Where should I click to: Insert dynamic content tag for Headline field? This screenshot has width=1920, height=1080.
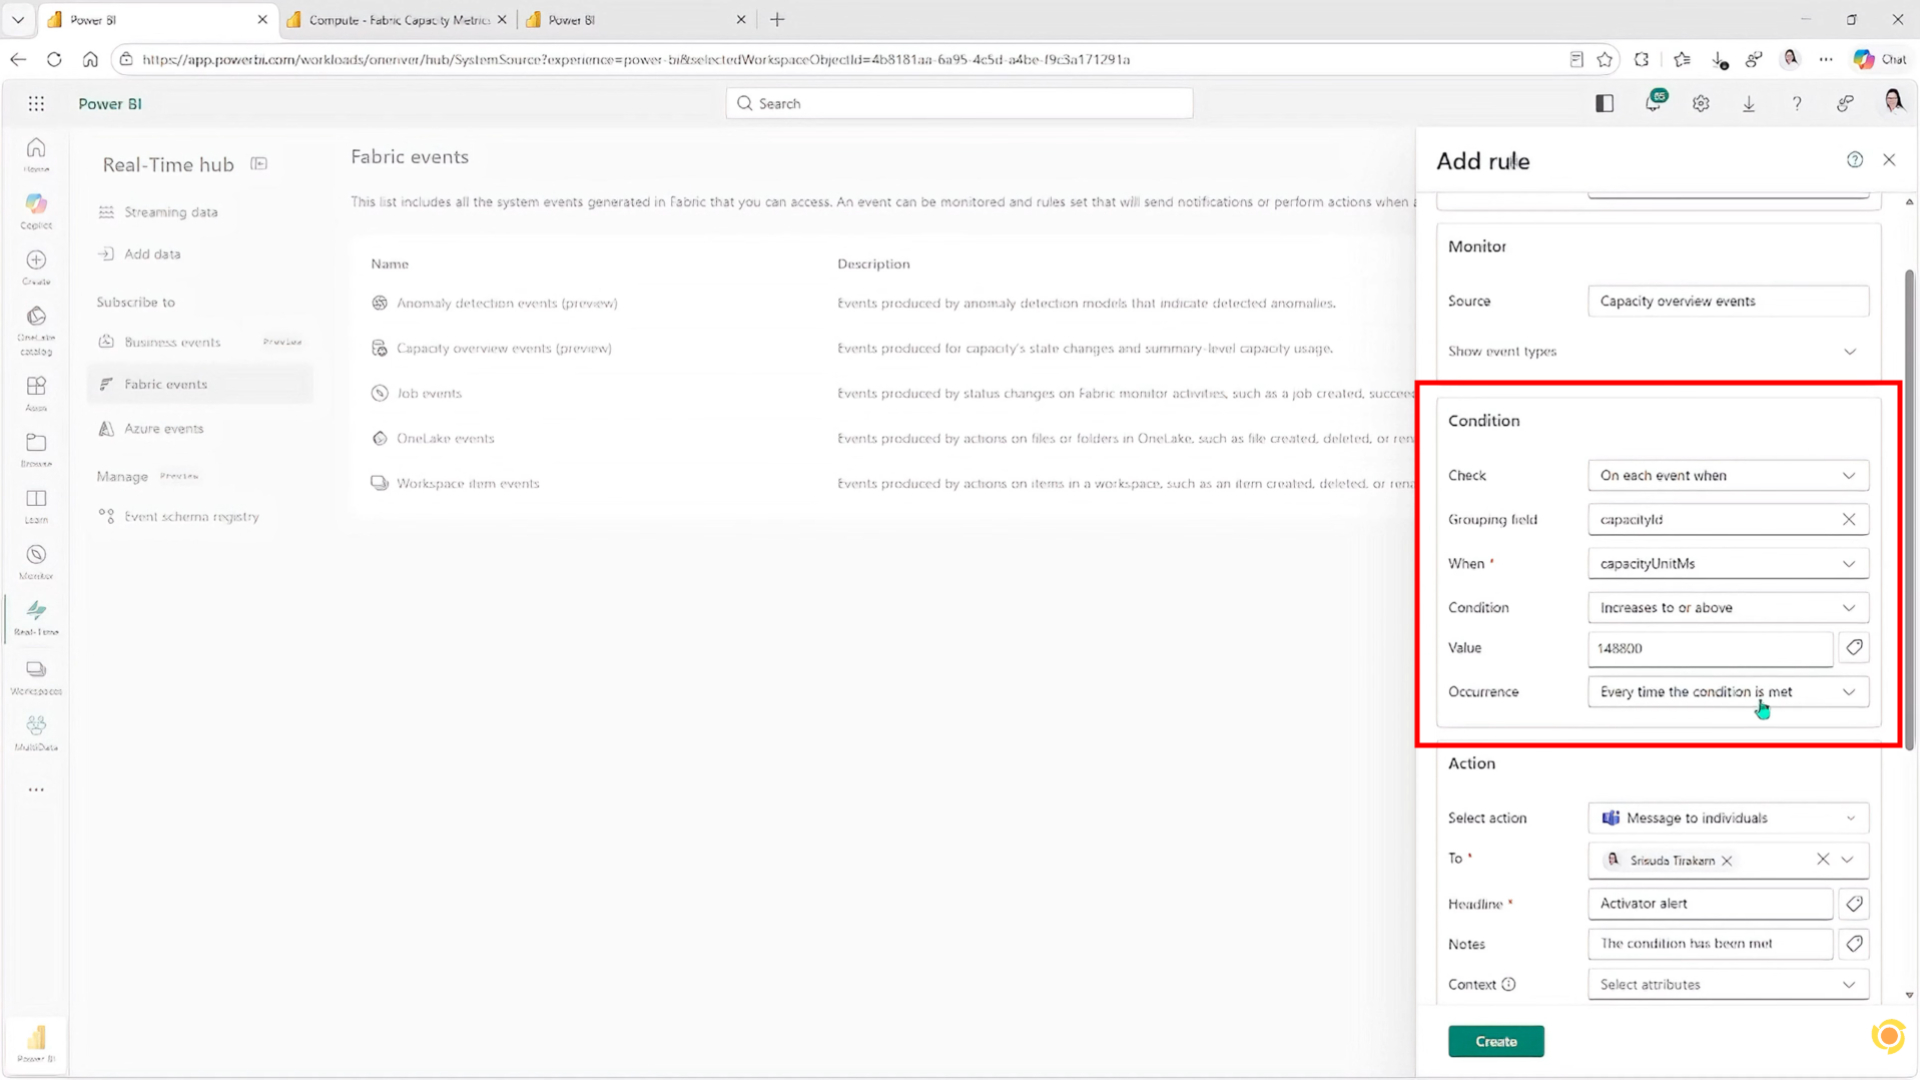click(x=1854, y=904)
